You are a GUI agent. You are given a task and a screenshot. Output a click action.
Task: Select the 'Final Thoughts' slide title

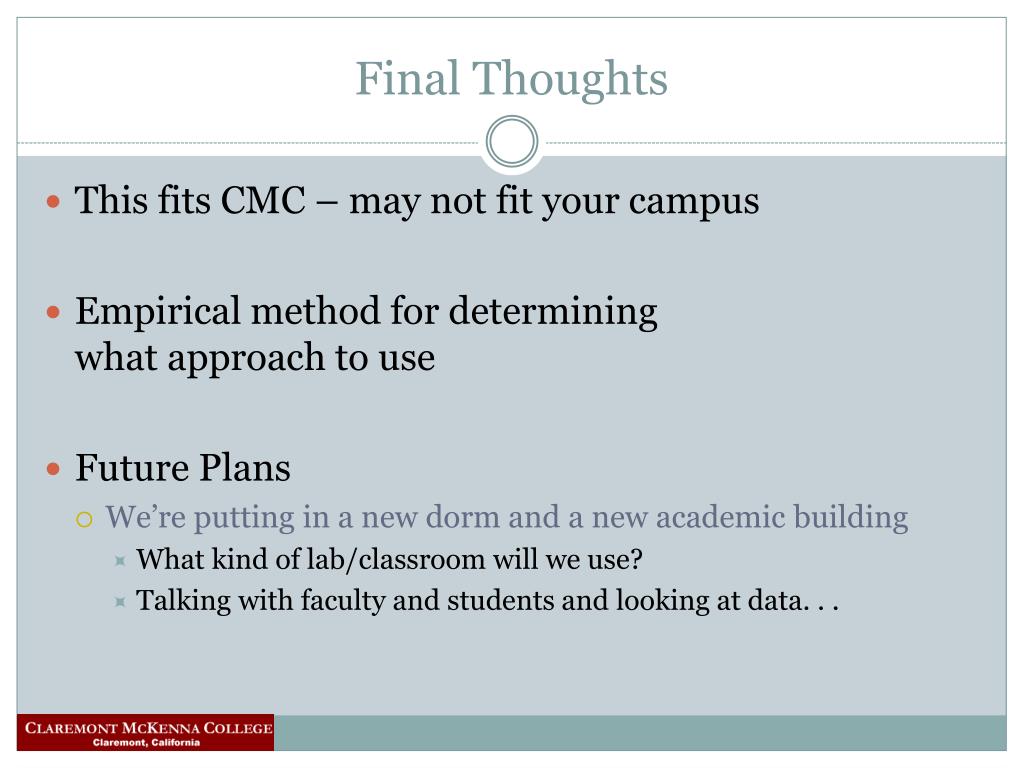coord(511,78)
